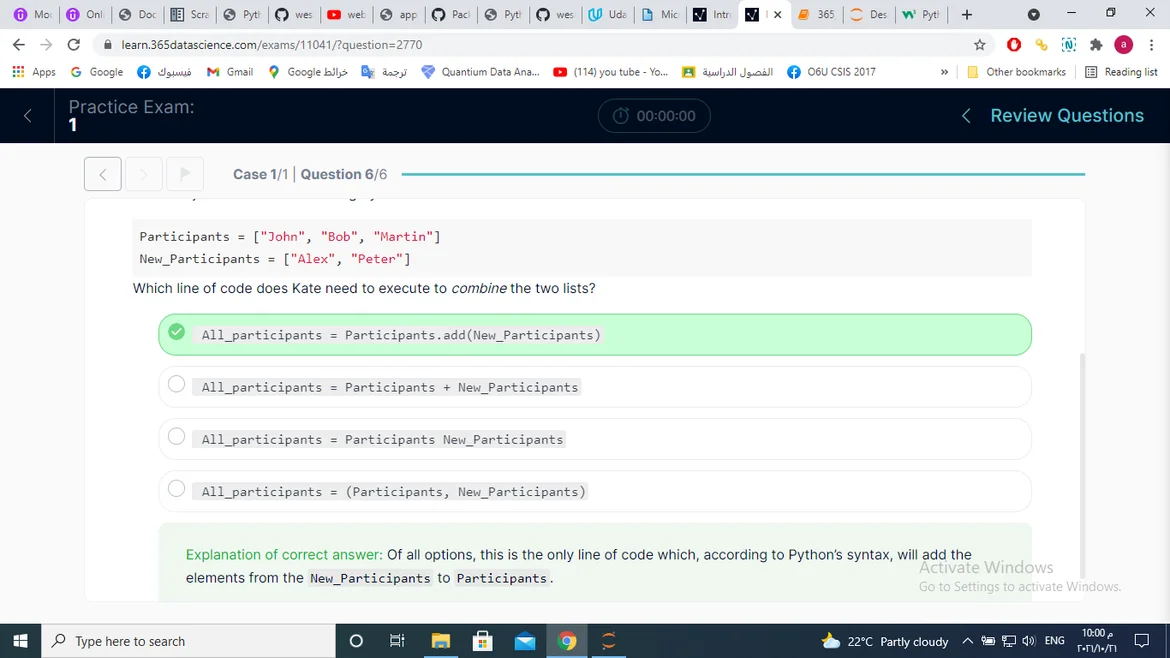Select the (Participants, New_Participants) tuple option
Image resolution: width=1170 pixels, height=658 pixels.
click(177, 490)
